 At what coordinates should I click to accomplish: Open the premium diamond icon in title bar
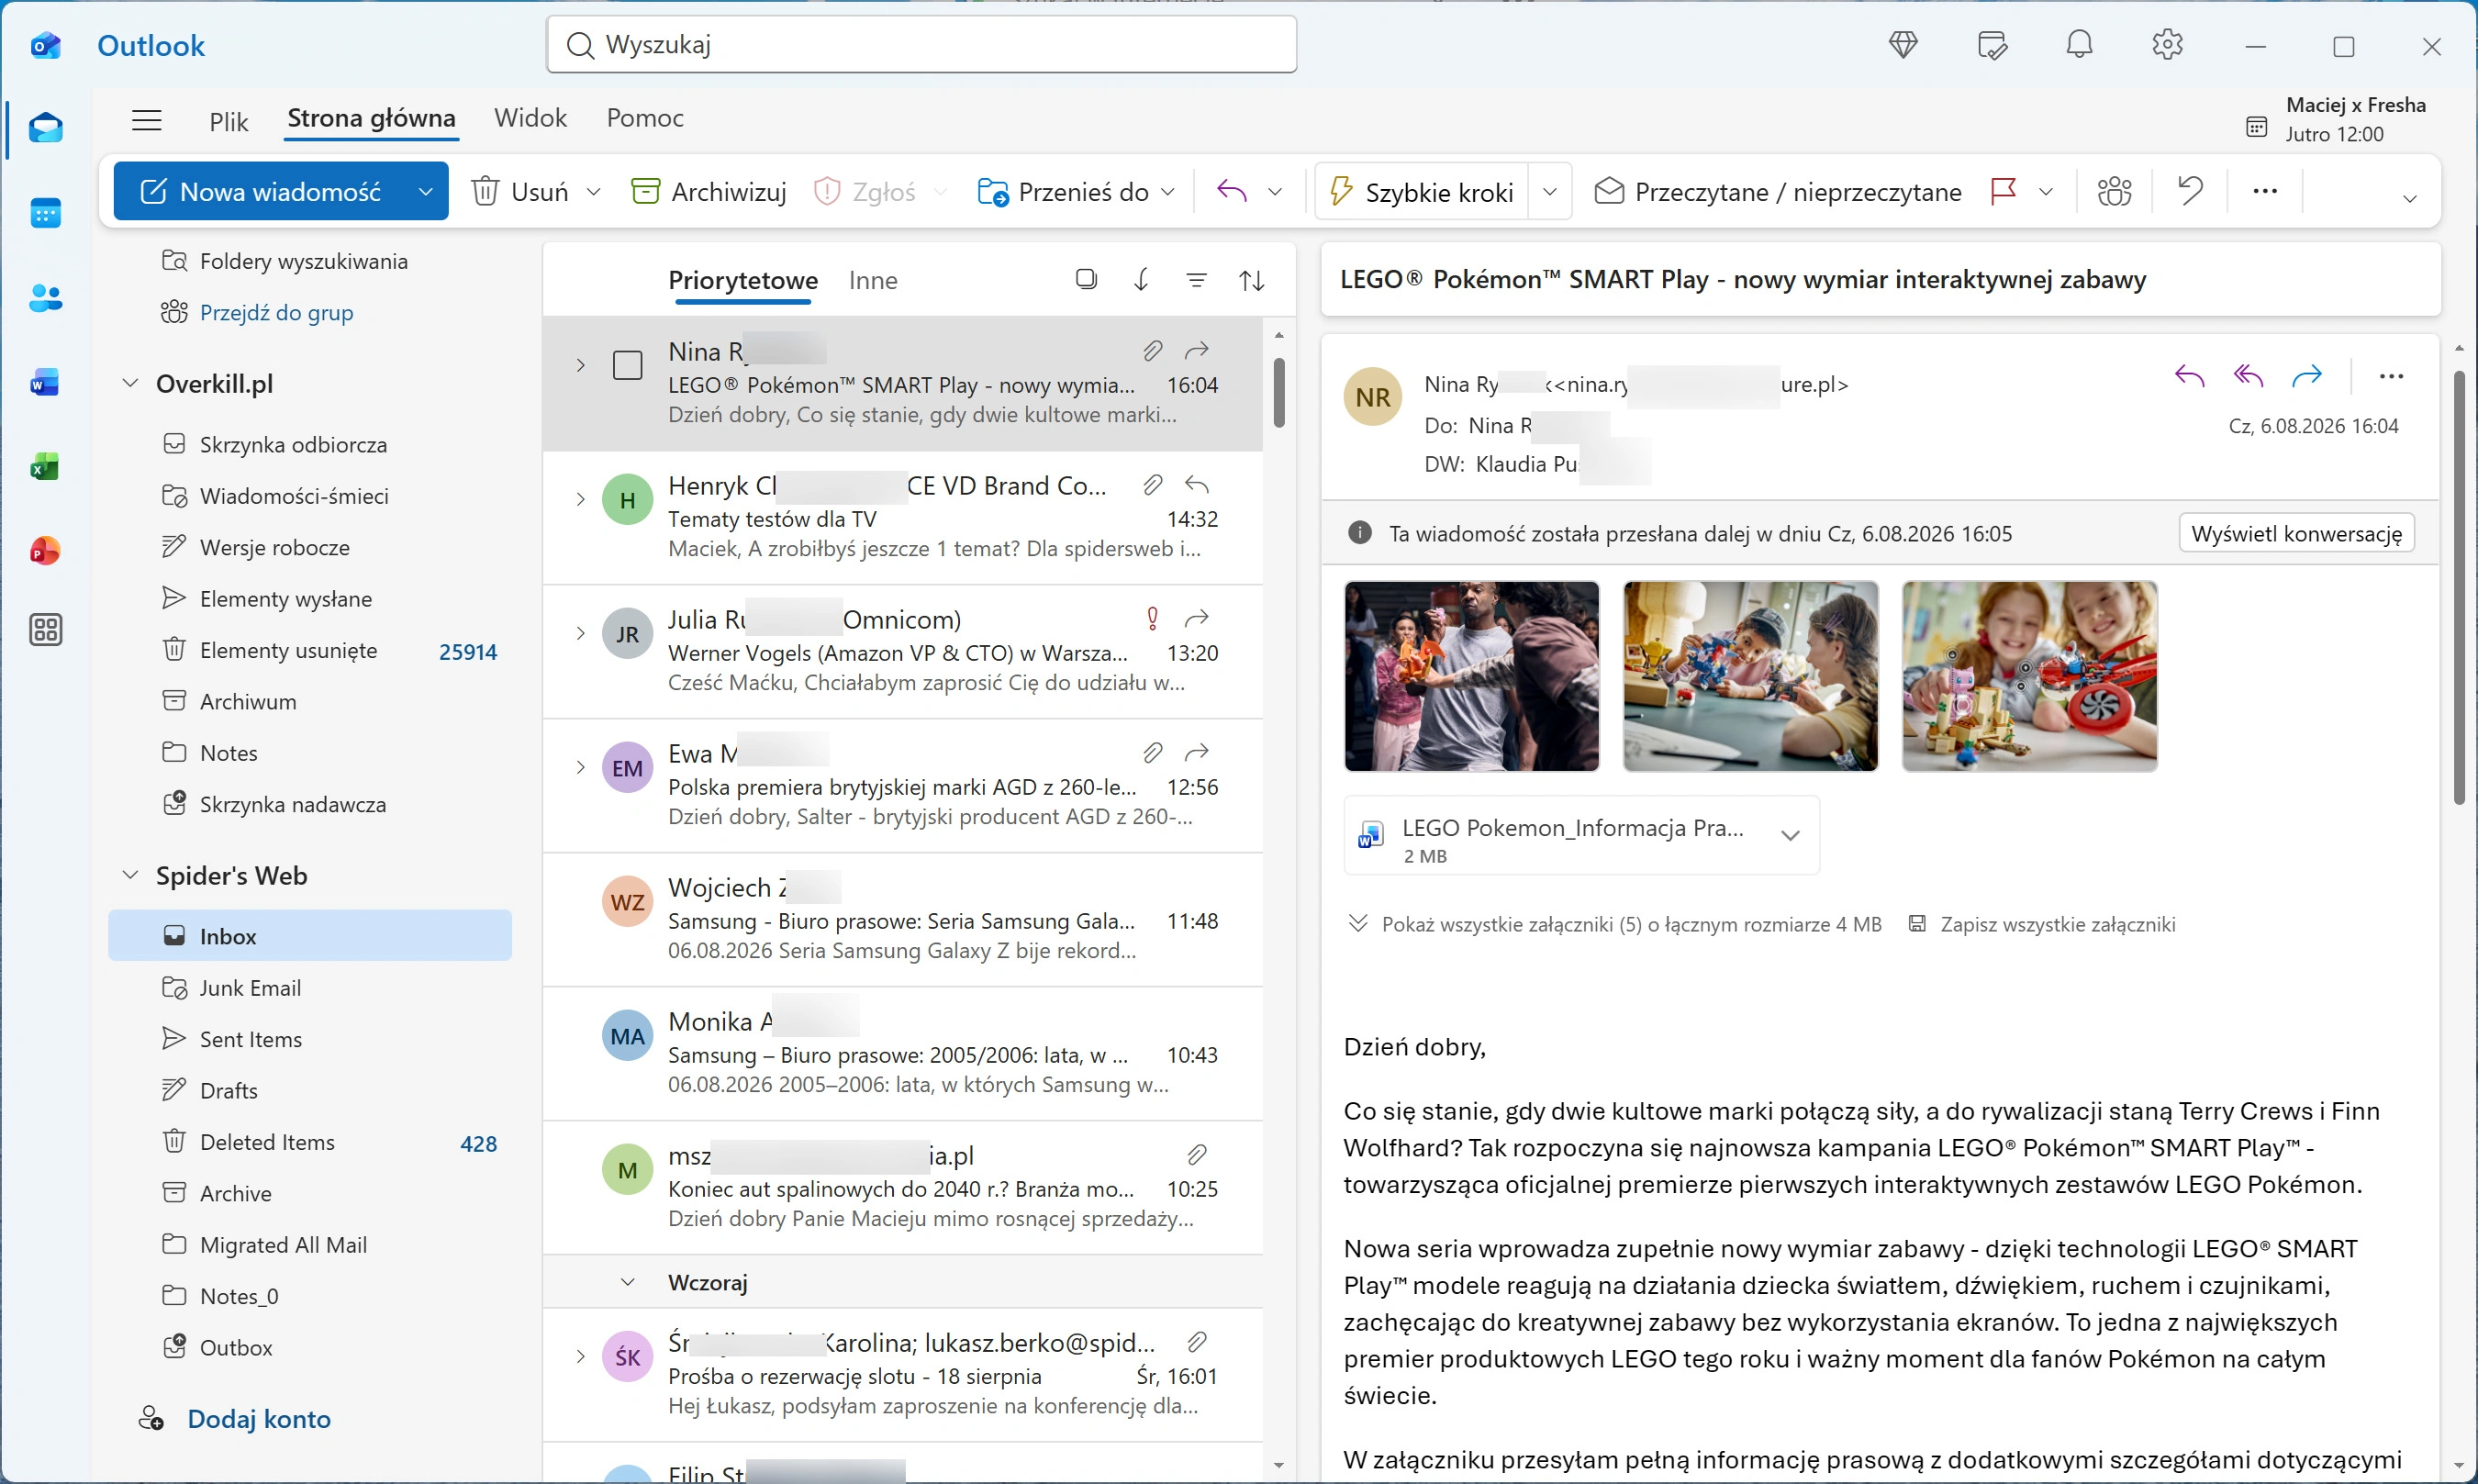1903,45
